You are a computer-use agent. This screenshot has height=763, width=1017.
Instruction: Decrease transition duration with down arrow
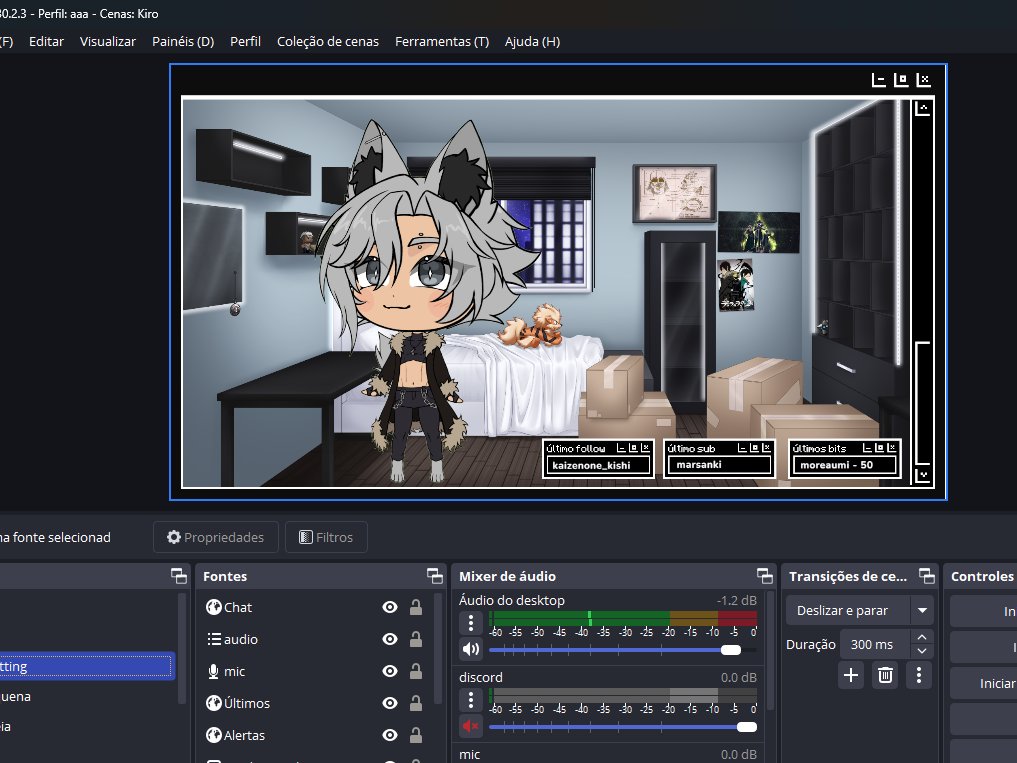[922, 651]
